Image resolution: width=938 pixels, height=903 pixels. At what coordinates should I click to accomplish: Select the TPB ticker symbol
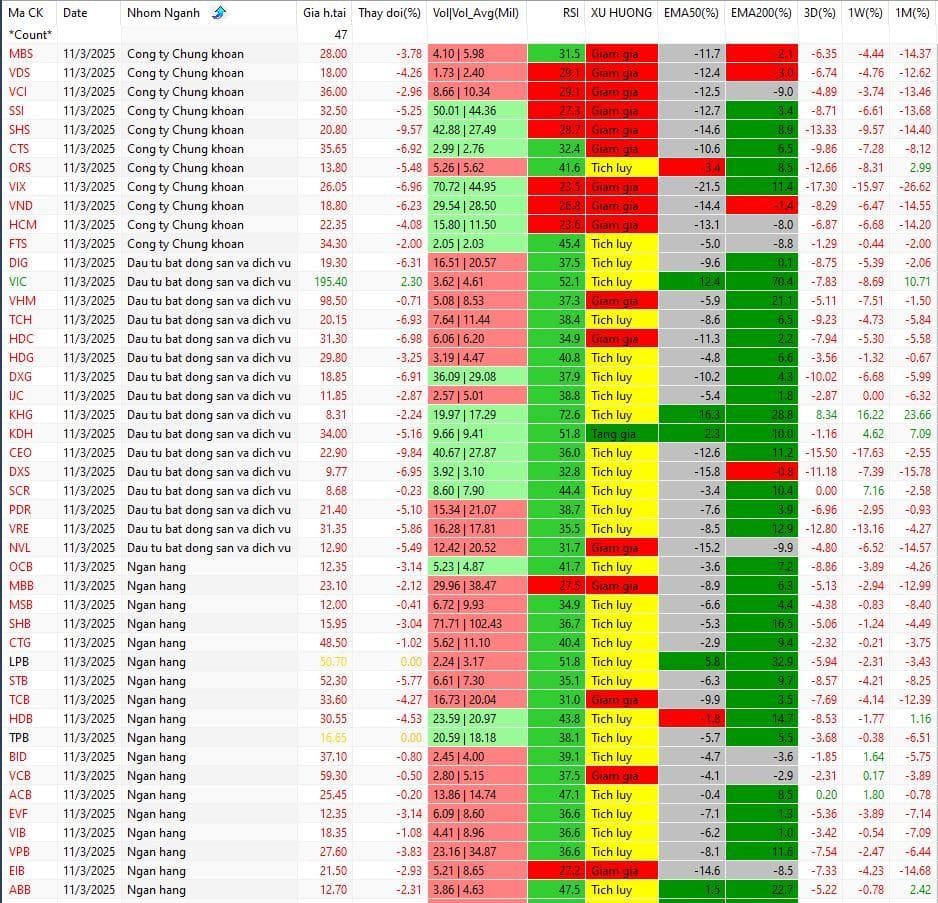pos(19,738)
